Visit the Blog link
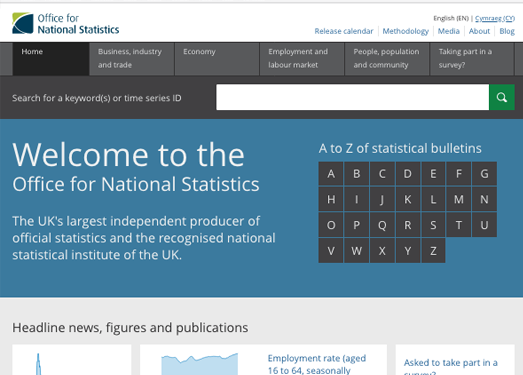The height and width of the screenshot is (375, 523). pyautogui.click(x=507, y=31)
